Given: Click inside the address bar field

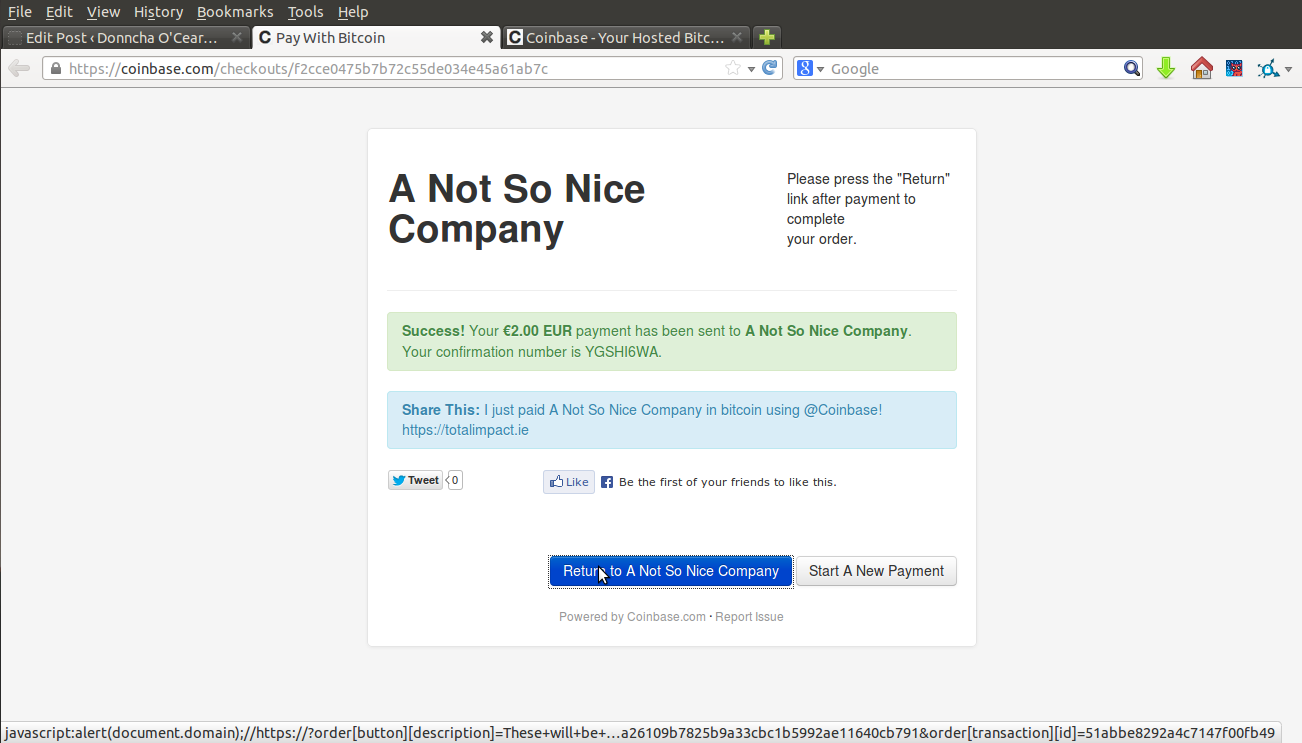Looking at the screenshot, I should click(400, 68).
